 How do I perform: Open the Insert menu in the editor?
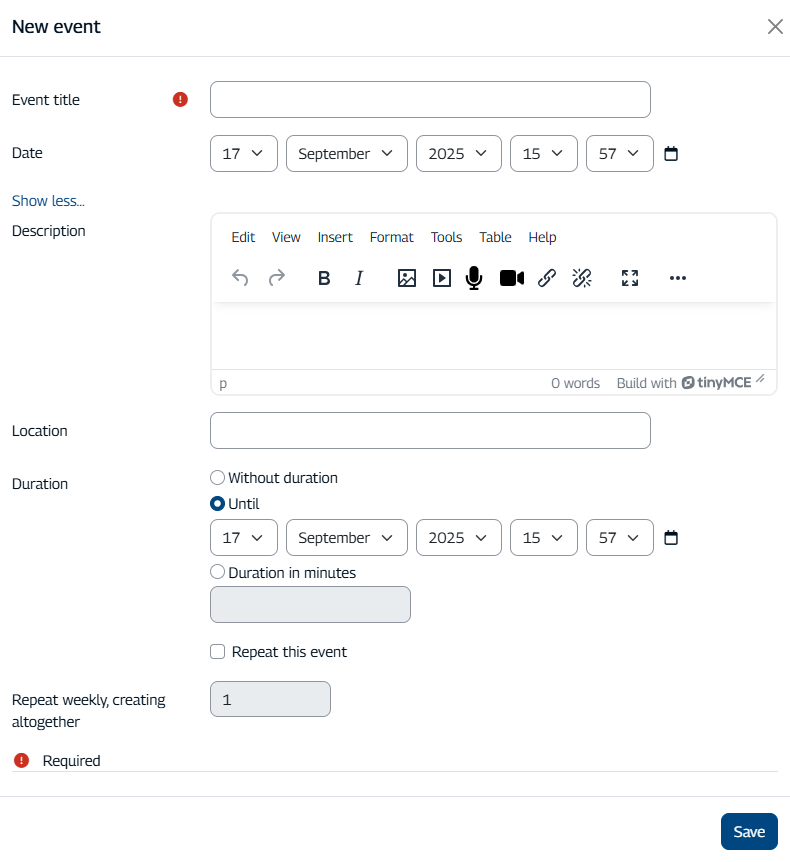pyautogui.click(x=335, y=237)
